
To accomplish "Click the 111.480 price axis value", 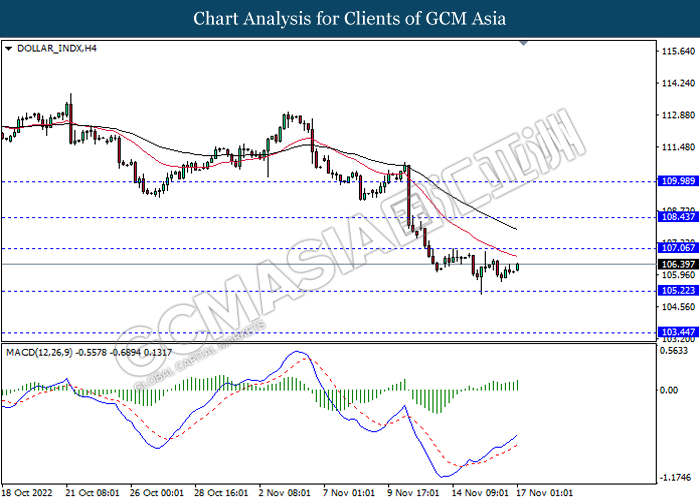I will coord(678,147).
